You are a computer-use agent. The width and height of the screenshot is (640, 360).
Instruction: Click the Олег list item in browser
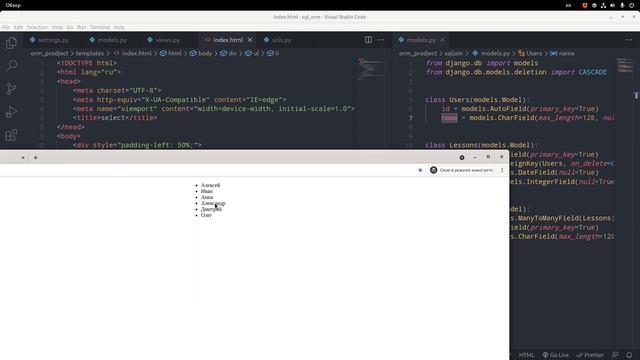click(206, 215)
